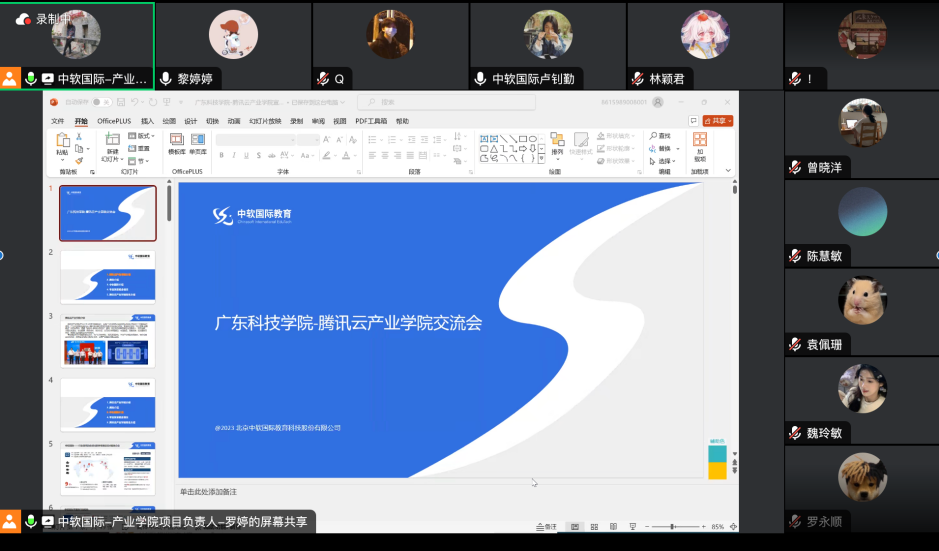The width and height of the screenshot is (939, 551).
Task: Click the font color A swatch
Action: (346, 155)
